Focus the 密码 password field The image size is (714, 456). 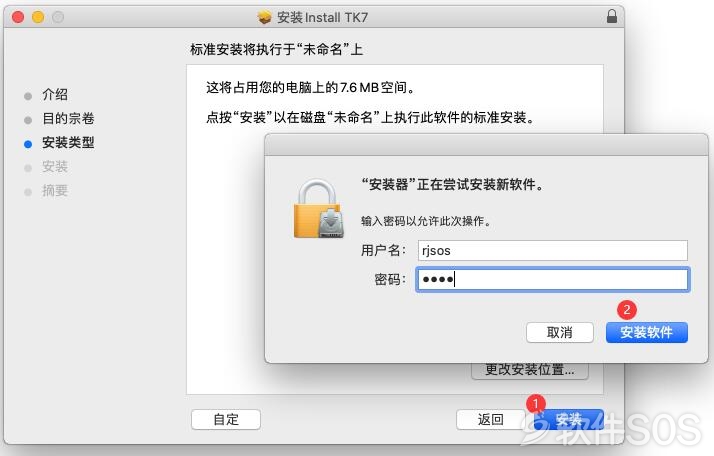click(552, 279)
